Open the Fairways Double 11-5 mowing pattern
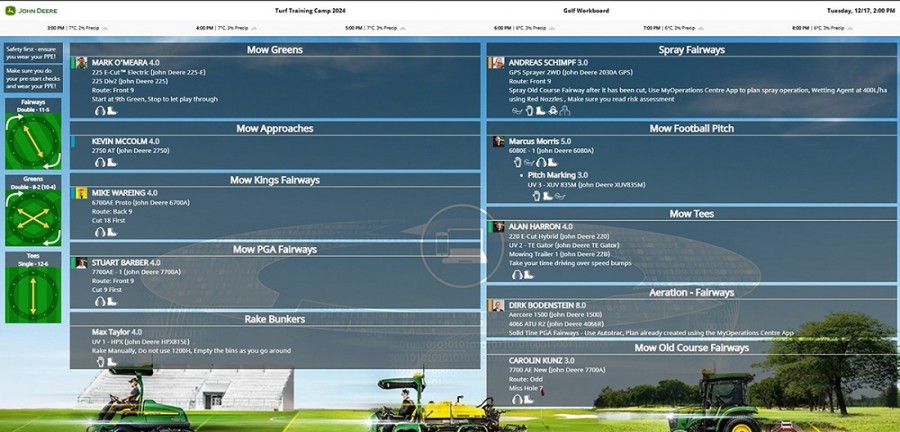The width and height of the screenshot is (900, 432). (33, 134)
